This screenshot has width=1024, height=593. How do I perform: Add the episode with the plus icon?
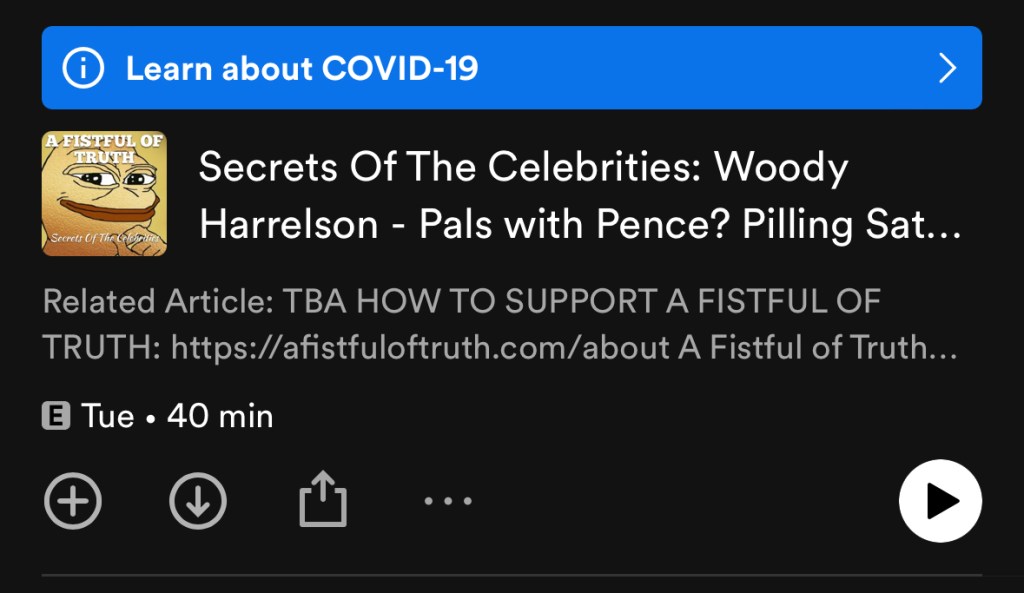click(73, 501)
